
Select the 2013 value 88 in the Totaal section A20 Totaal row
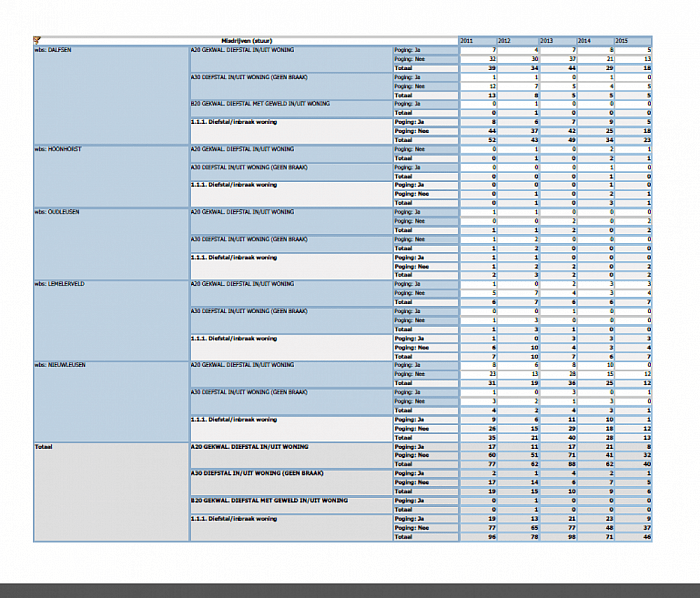[572, 464]
